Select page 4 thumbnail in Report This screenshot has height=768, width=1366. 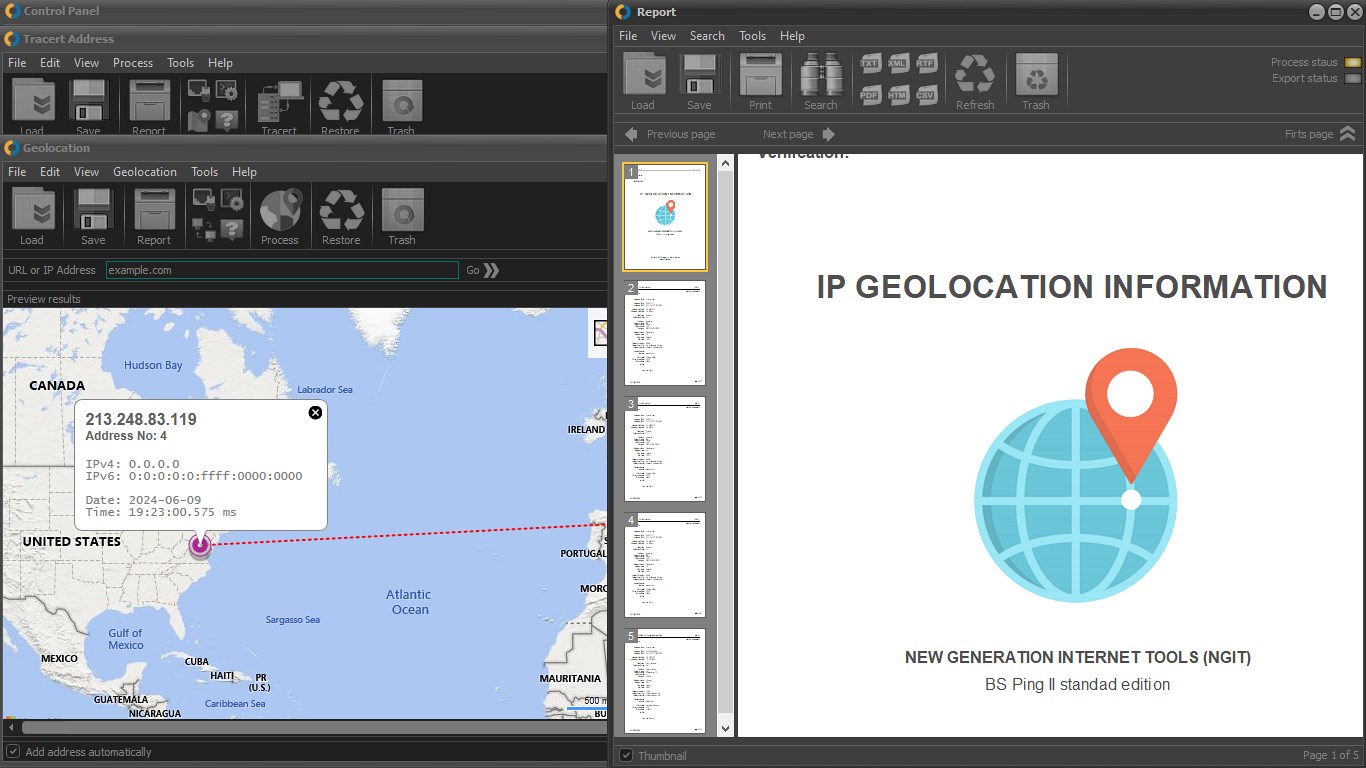coord(665,565)
